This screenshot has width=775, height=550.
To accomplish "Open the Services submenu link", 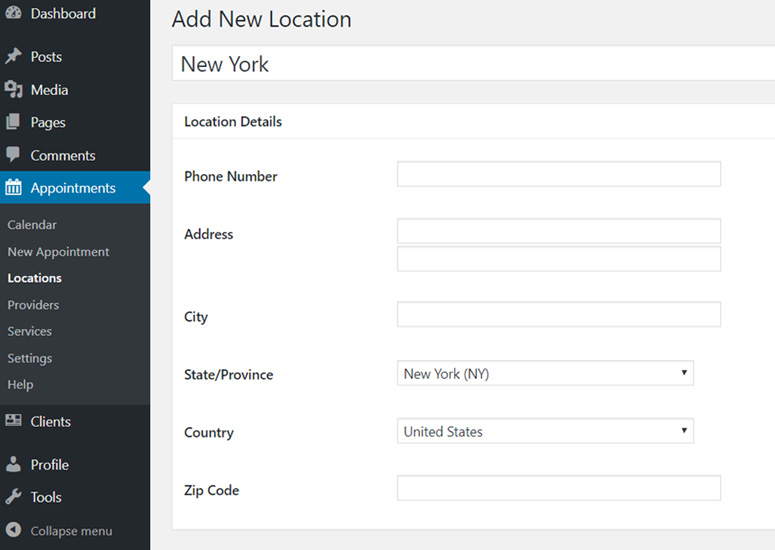I will pyautogui.click(x=30, y=331).
